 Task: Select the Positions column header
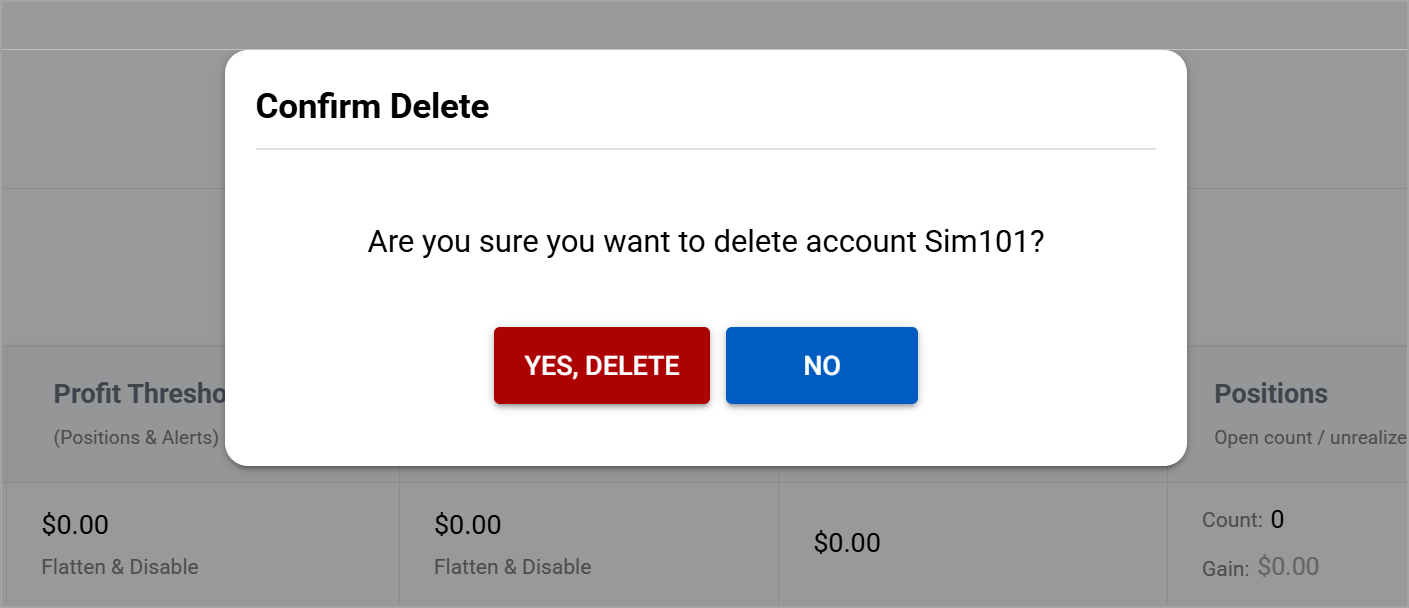tap(1270, 394)
